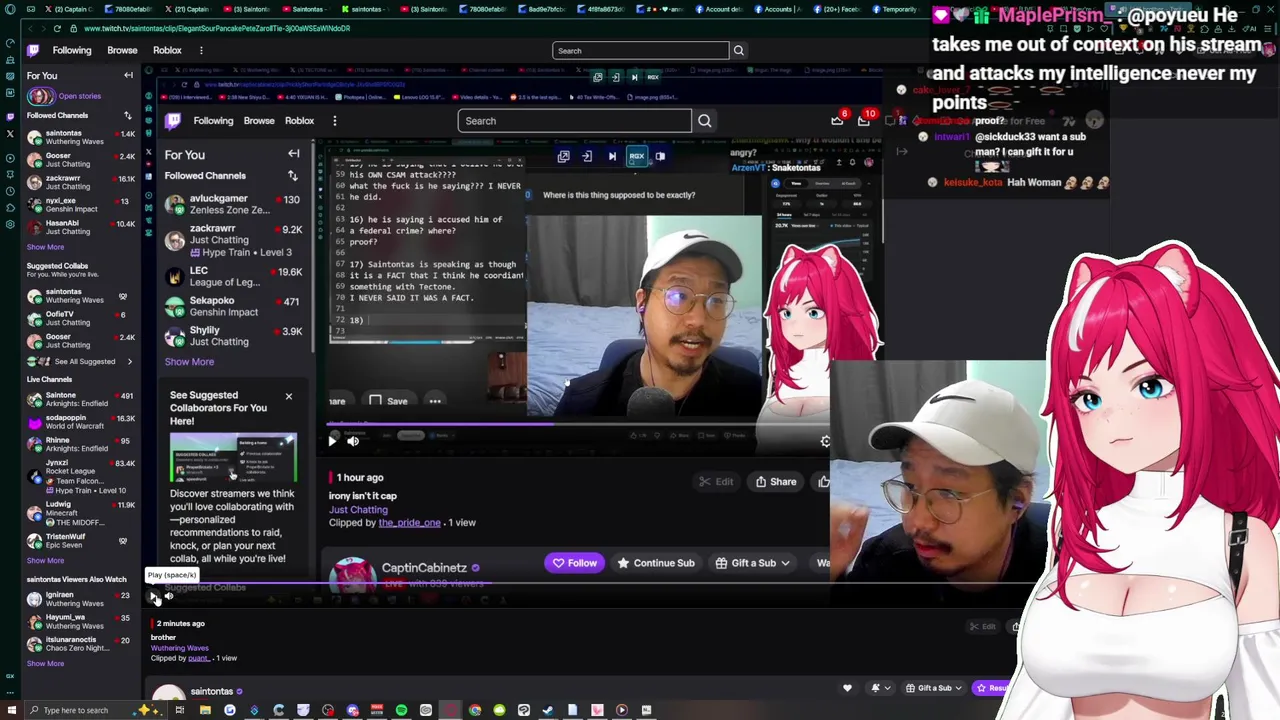This screenshot has height=720, width=1280.
Task: Click the skip-next icon in player overlay
Action: 612,156
